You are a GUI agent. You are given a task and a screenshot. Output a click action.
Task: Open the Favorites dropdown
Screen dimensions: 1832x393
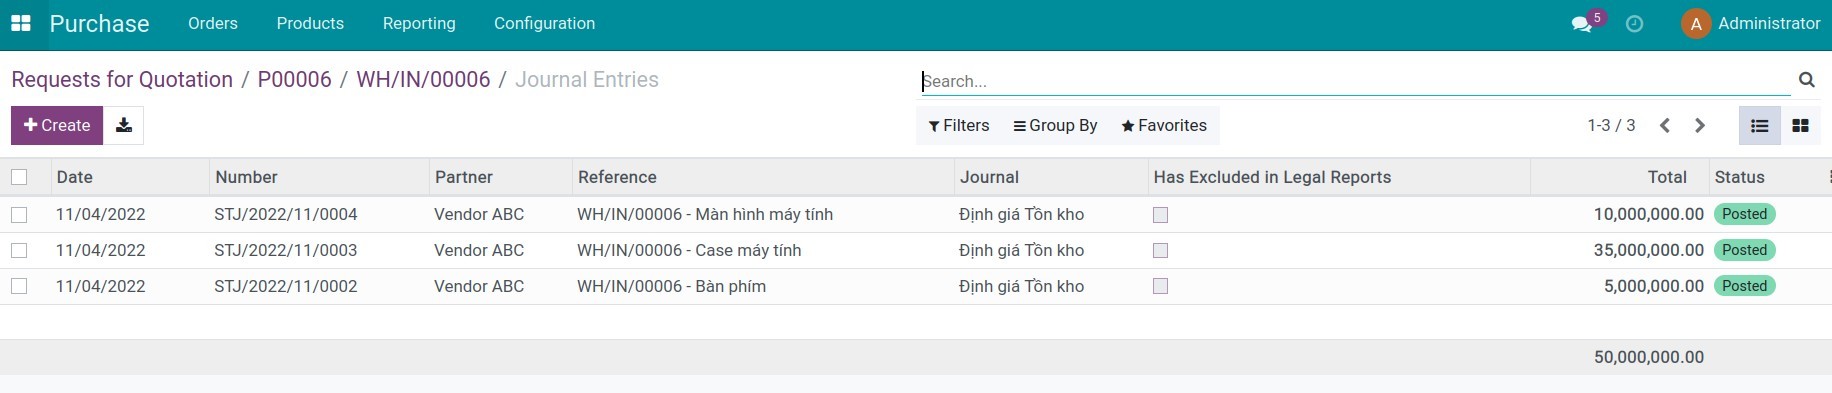[1164, 125]
